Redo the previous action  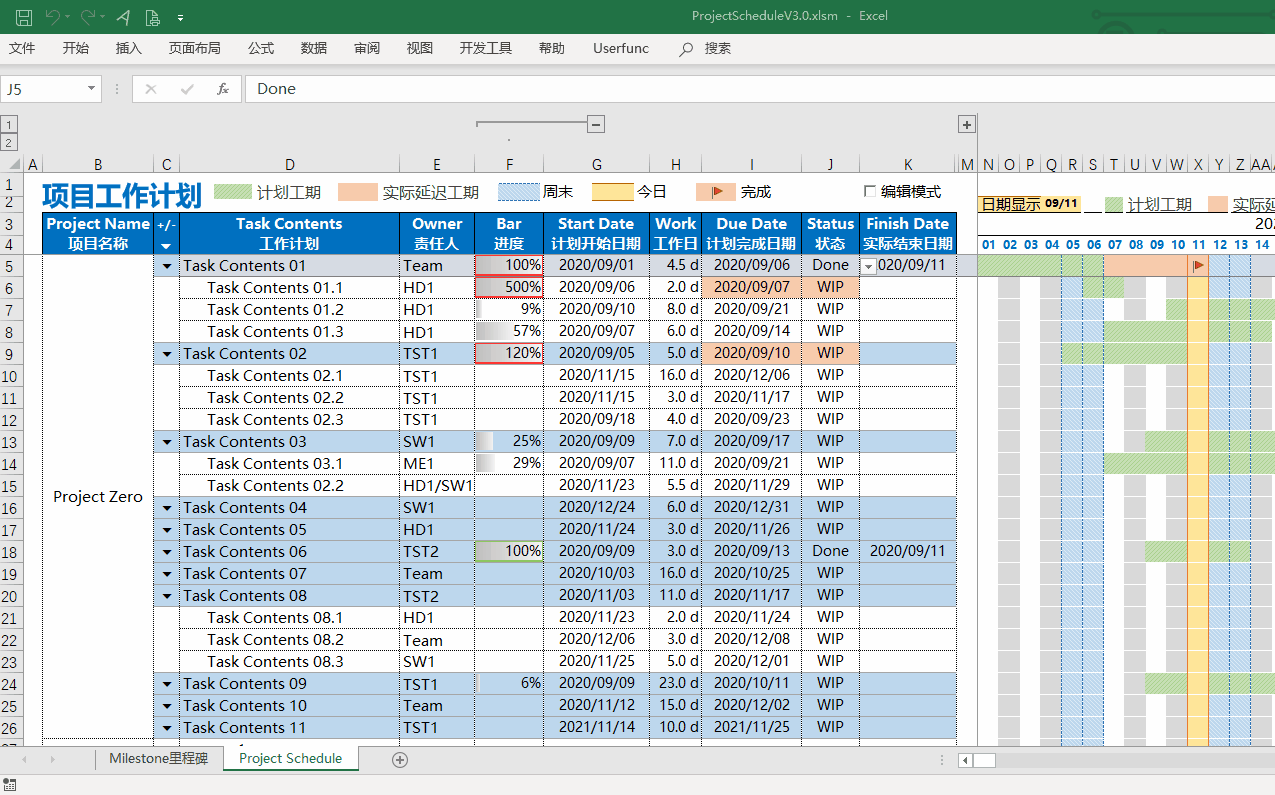88,16
